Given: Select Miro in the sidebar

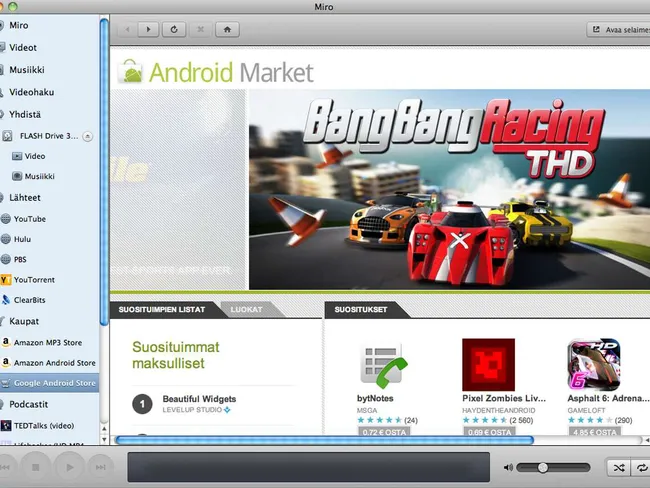Looking at the screenshot, I should tap(19, 25).
